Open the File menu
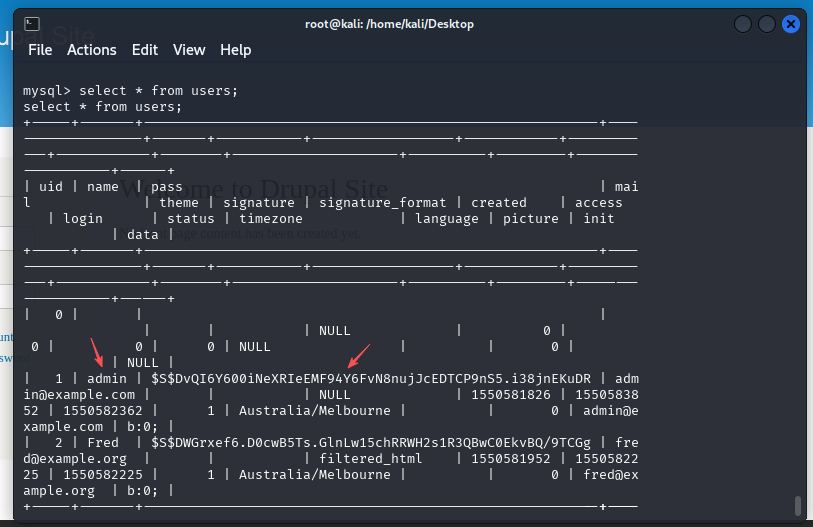This screenshot has height=527, width=813. (x=40, y=50)
